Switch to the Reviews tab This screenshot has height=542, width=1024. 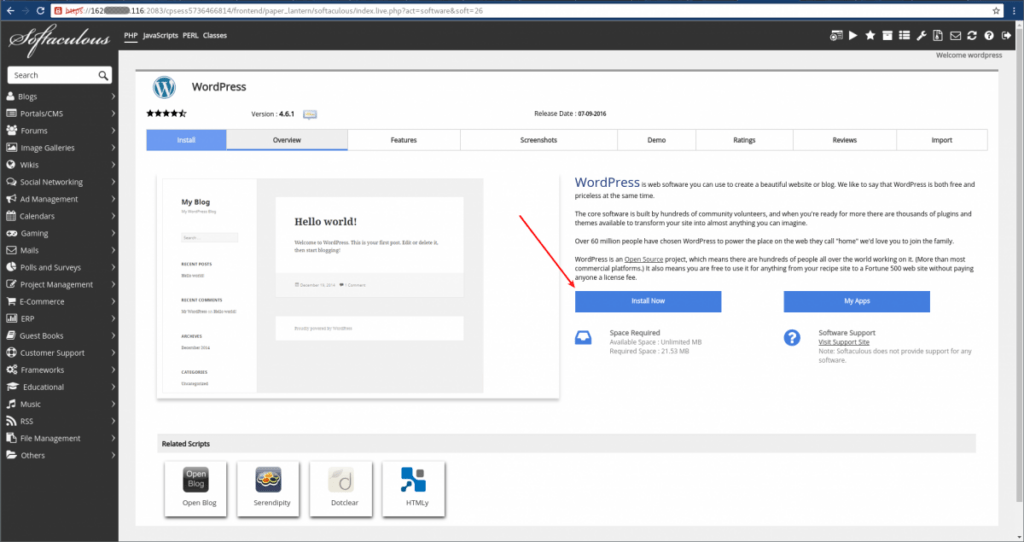pos(844,140)
